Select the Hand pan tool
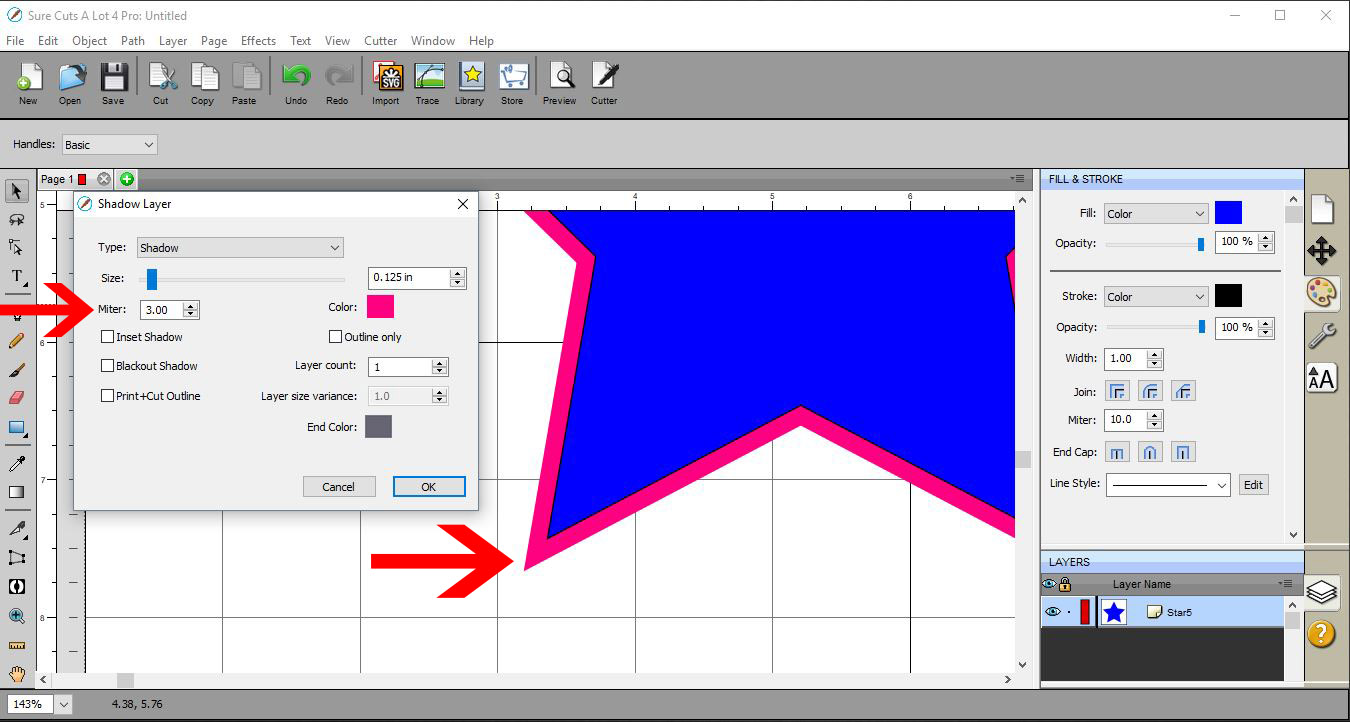1350x722 pixels. pos(16,674)
